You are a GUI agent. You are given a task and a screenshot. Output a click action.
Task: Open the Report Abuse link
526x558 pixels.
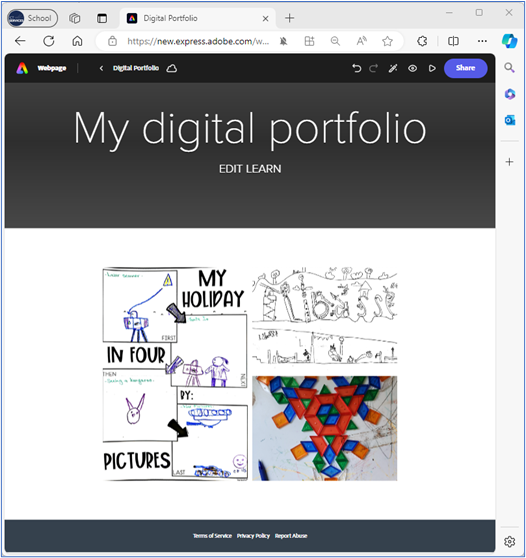(291, 536)
